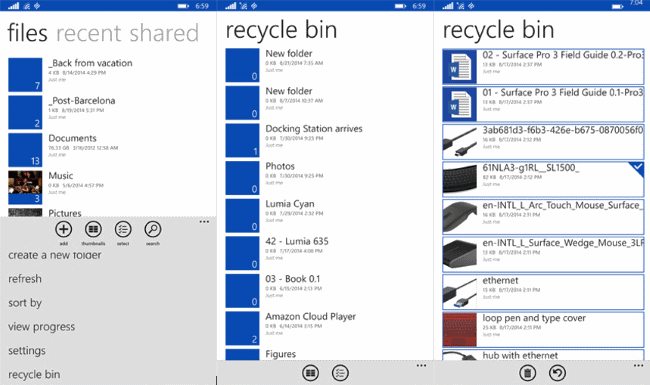650x385 pixels.
Task: Open 'settings' from the app menu
Action: pos(27,351)
